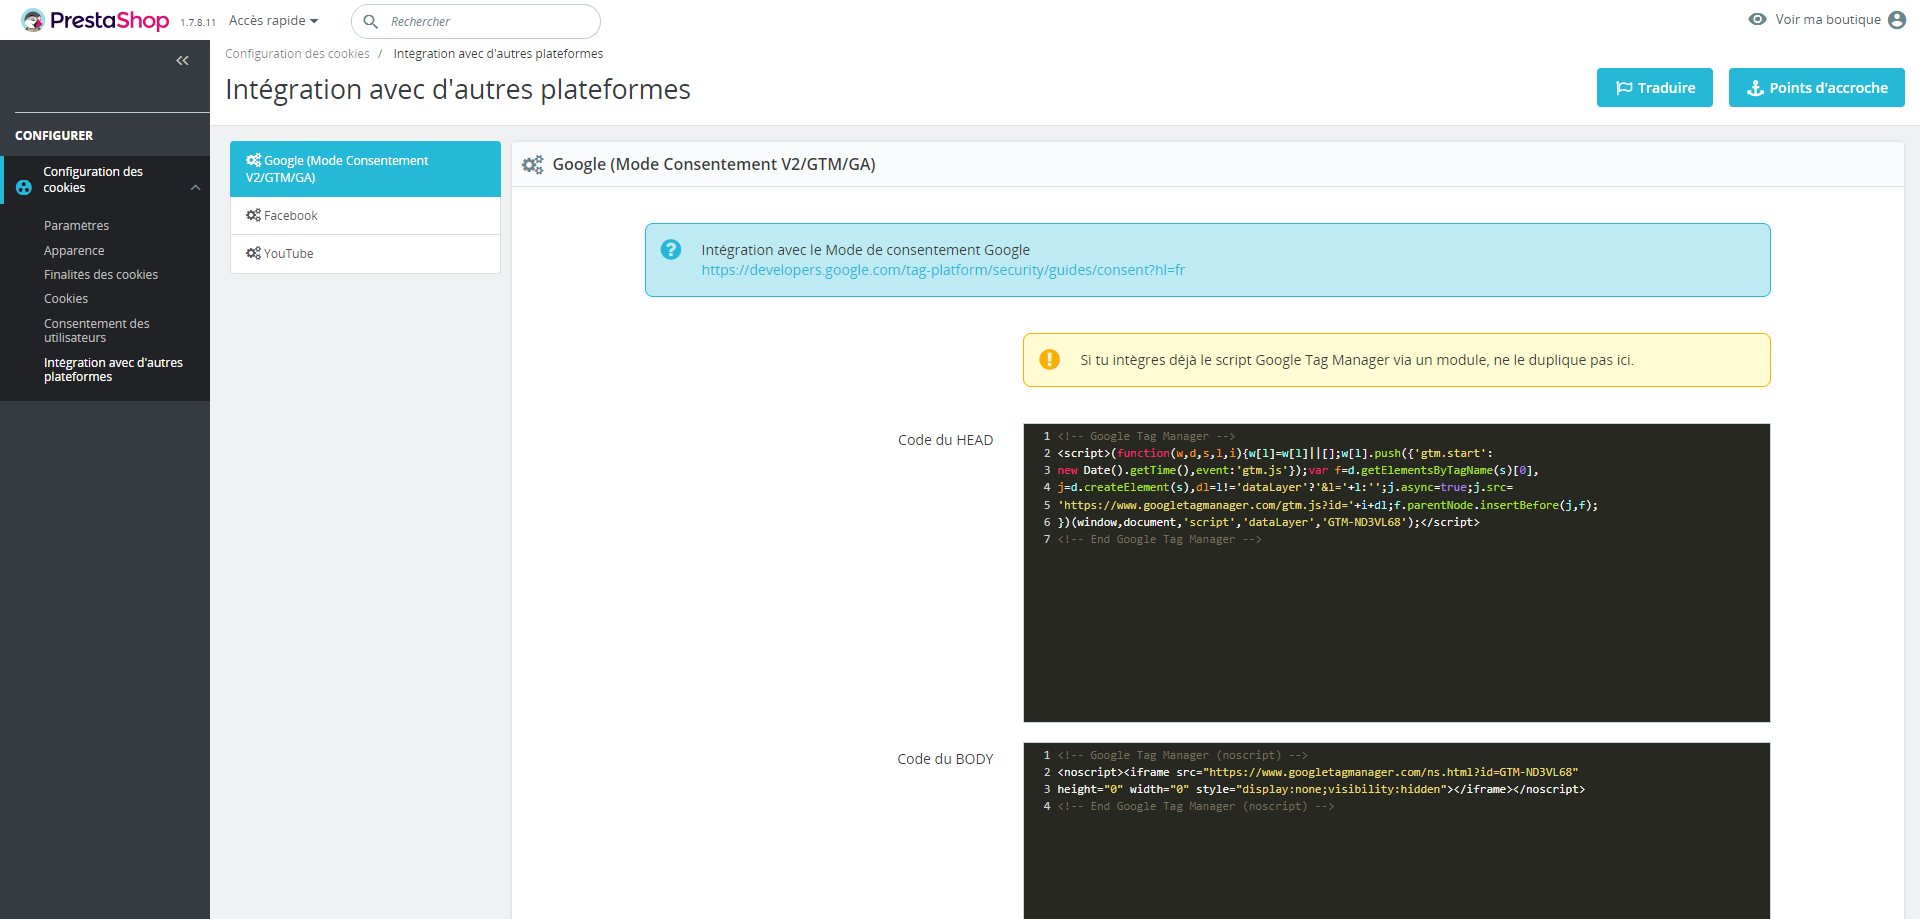
Task: Click the PrestaShop logo
Action: point(95,20)
